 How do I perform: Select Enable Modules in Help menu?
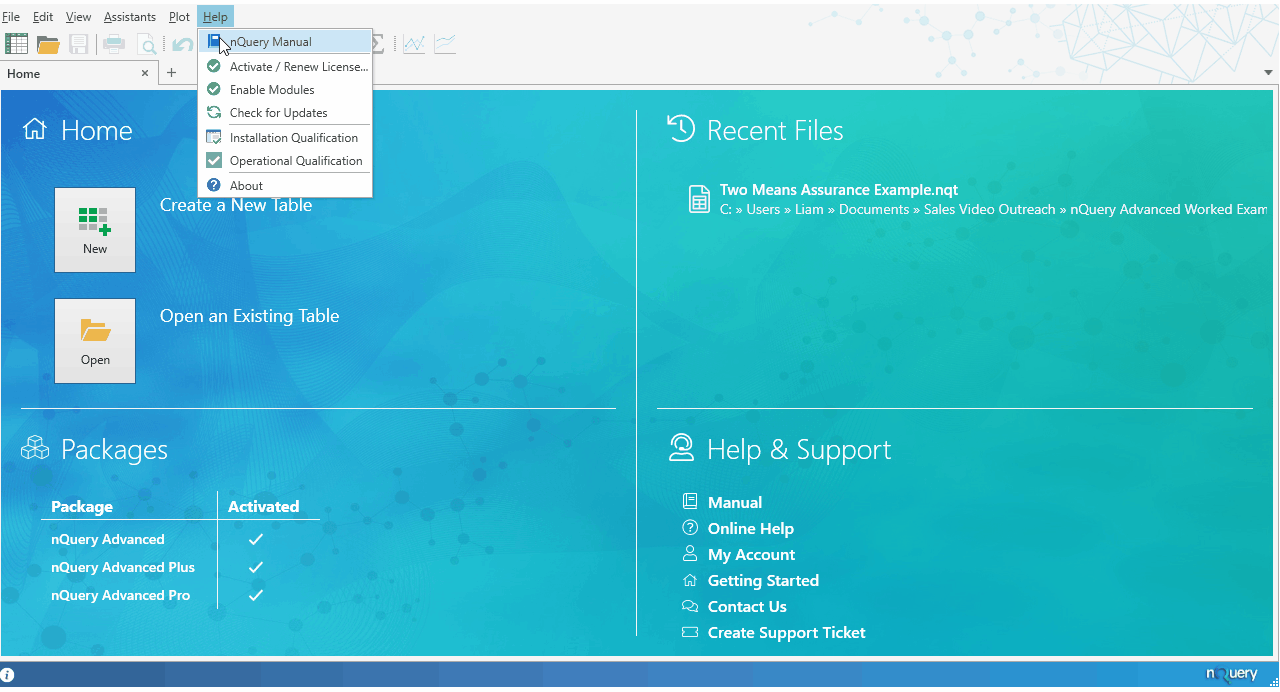pyautogui.click(x=285, y=90)
